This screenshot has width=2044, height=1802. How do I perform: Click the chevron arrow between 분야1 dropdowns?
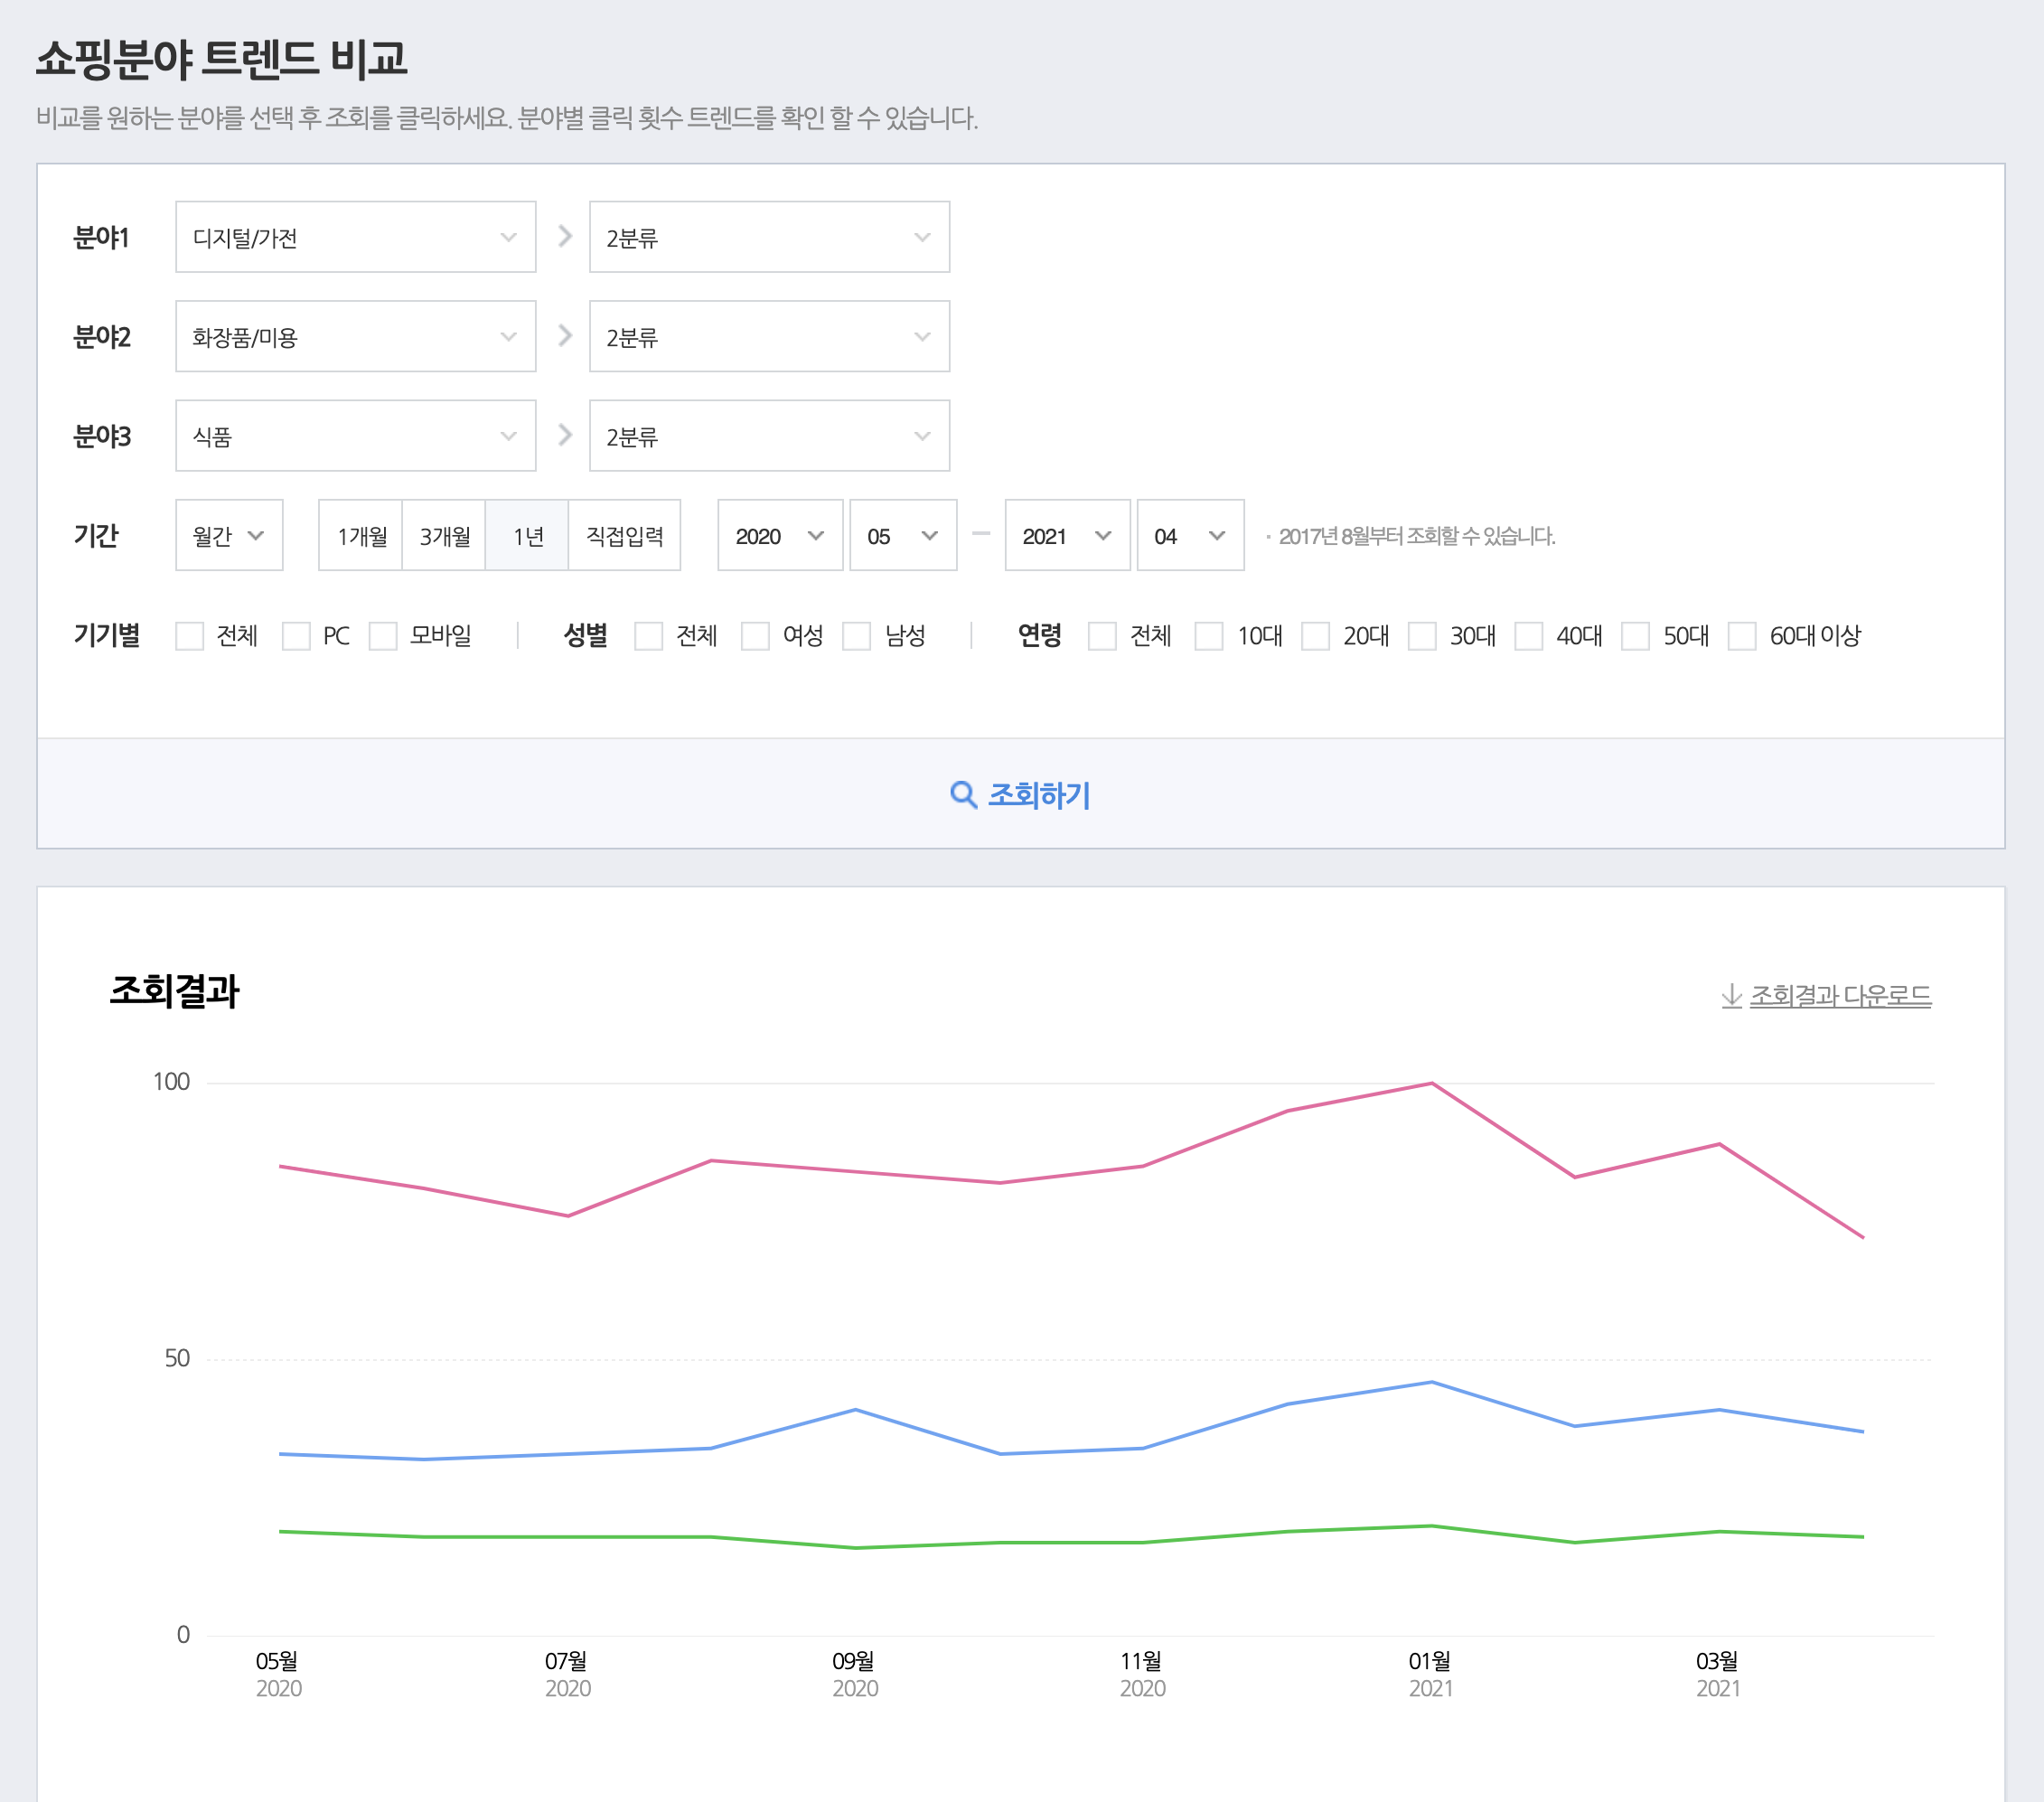565,237
